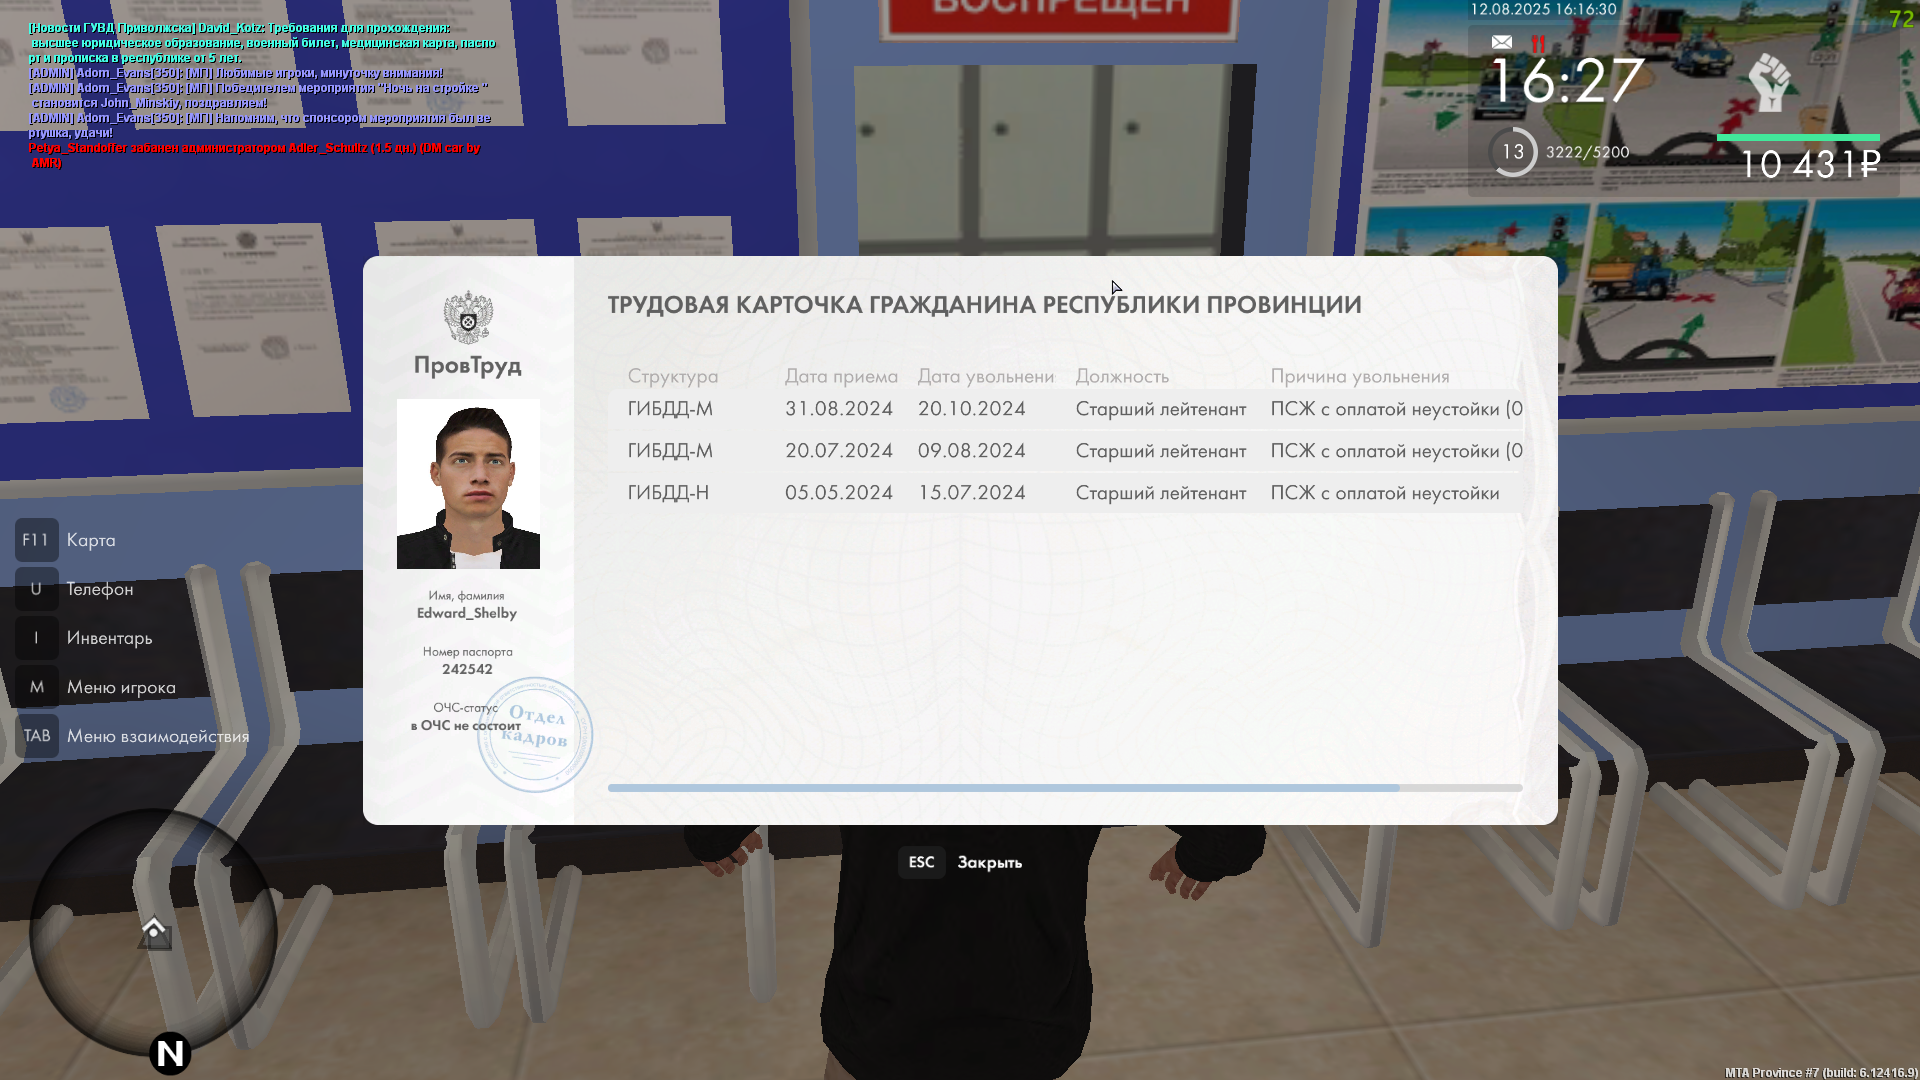Click the red hunger fork icon
This screenshot has width=1920, height=1080.
pos(1538,44)
